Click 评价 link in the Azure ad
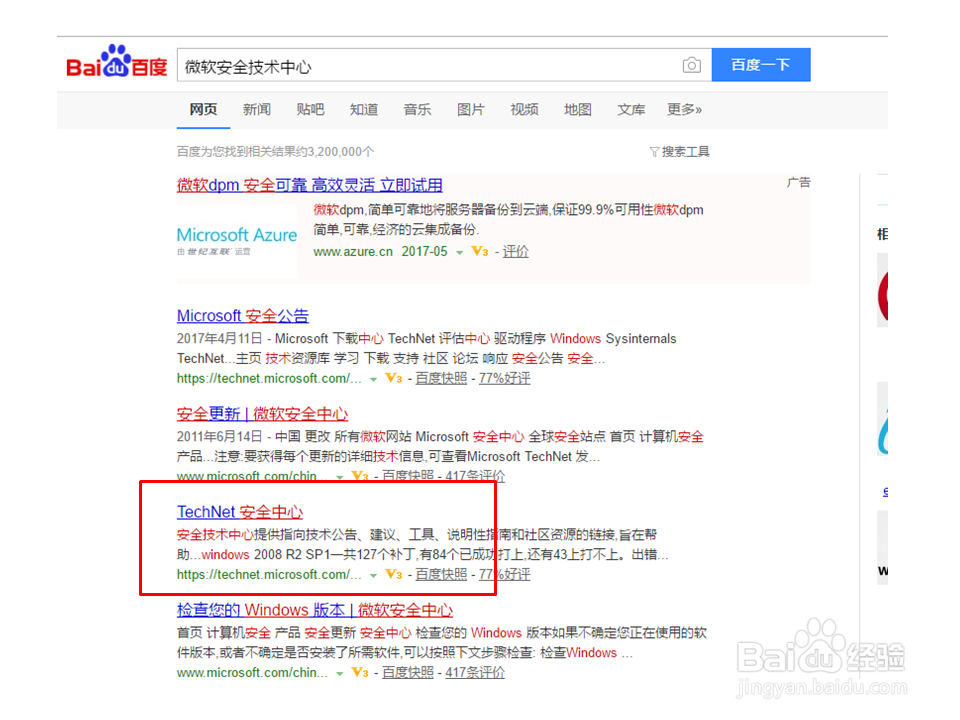The image size is (960, 720). pos(516,252)
